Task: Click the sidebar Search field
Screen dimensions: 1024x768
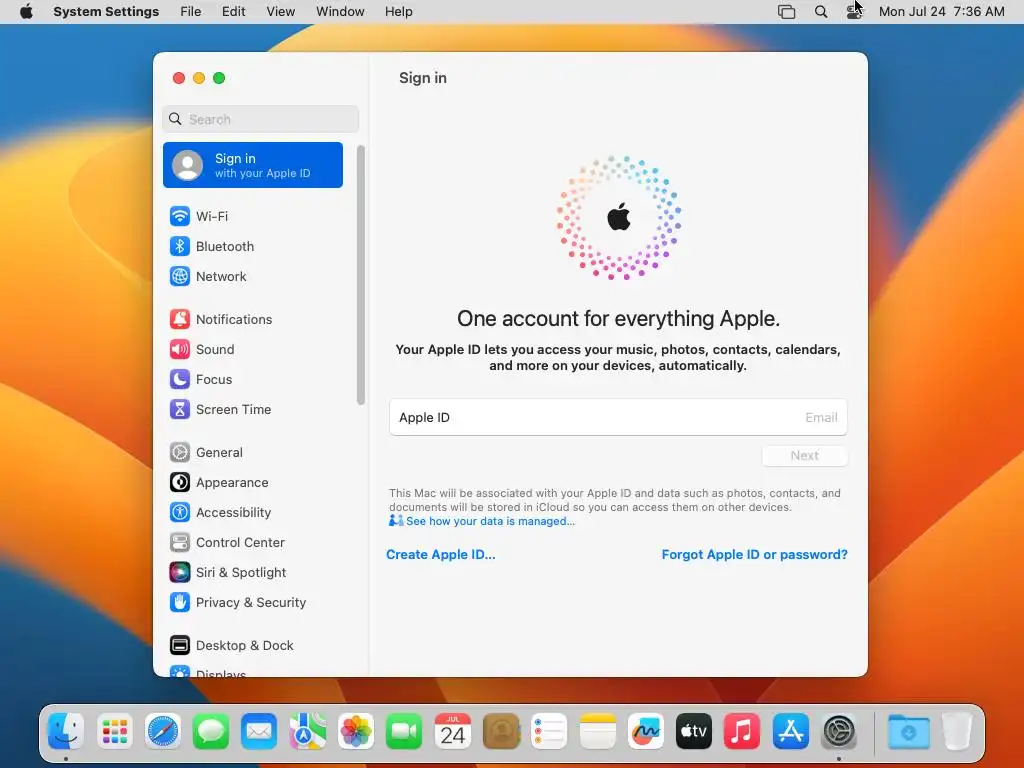Action: click(261, 119)
